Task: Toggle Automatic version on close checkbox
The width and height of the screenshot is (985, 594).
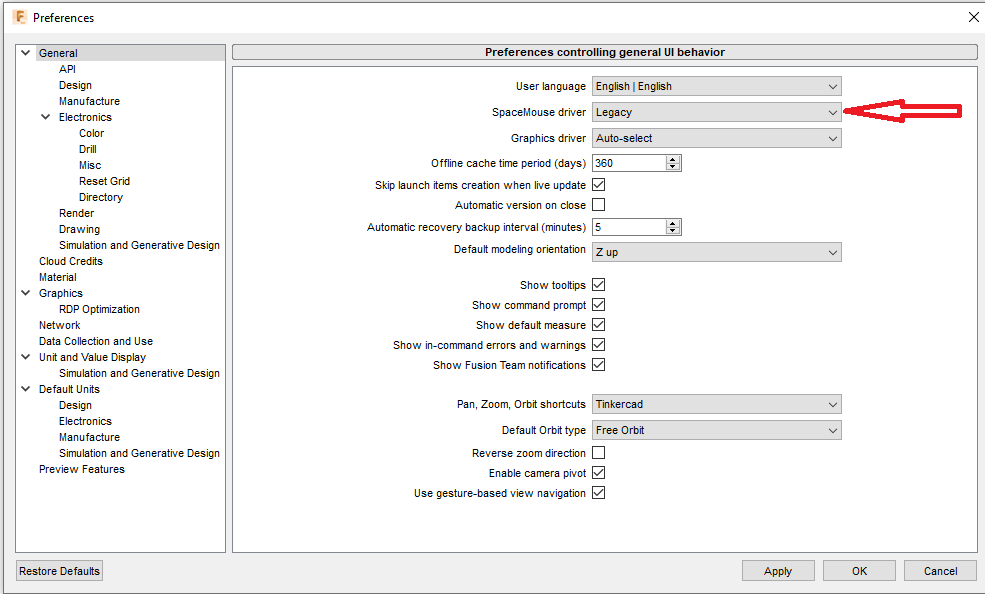Action: (599, 205)
